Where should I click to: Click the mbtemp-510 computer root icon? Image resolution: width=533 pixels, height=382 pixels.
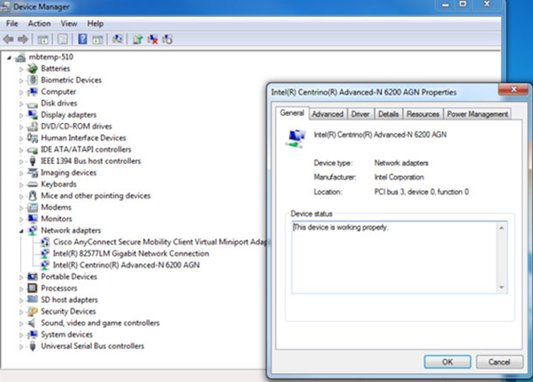coord(21,57)
